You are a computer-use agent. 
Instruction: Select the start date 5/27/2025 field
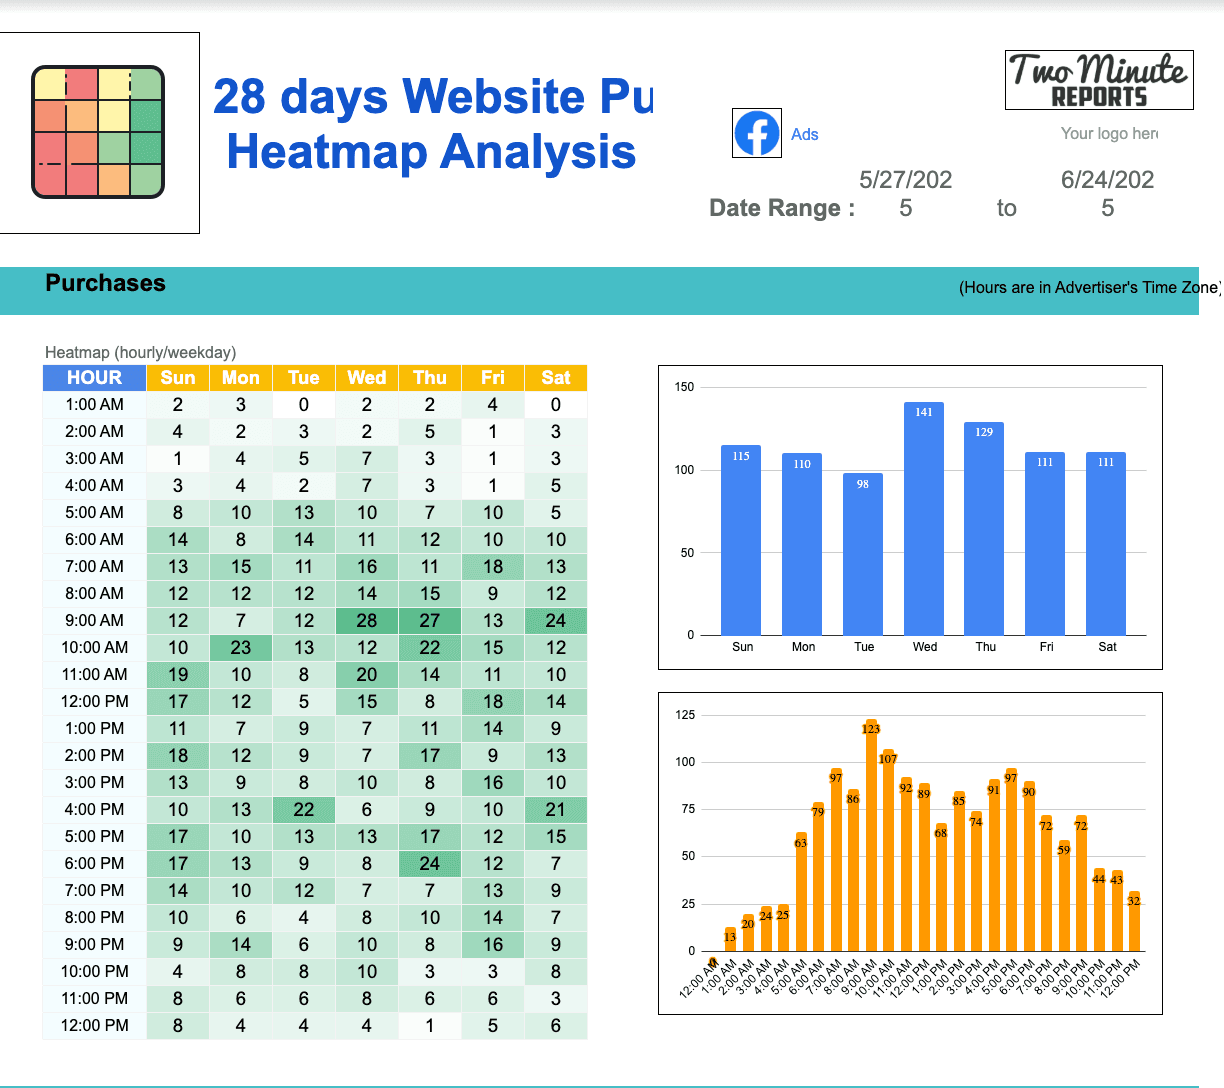point(905,194)
